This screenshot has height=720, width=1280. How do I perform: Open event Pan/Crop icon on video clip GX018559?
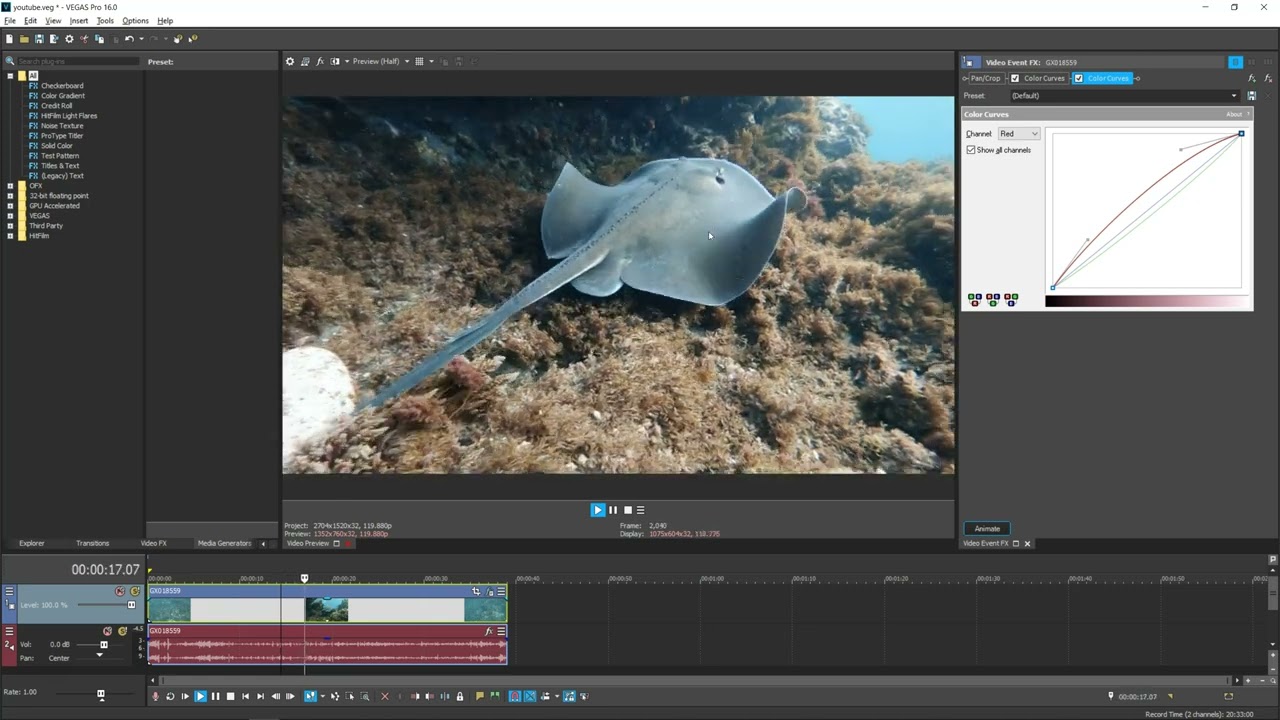click(x=476, y=591)
